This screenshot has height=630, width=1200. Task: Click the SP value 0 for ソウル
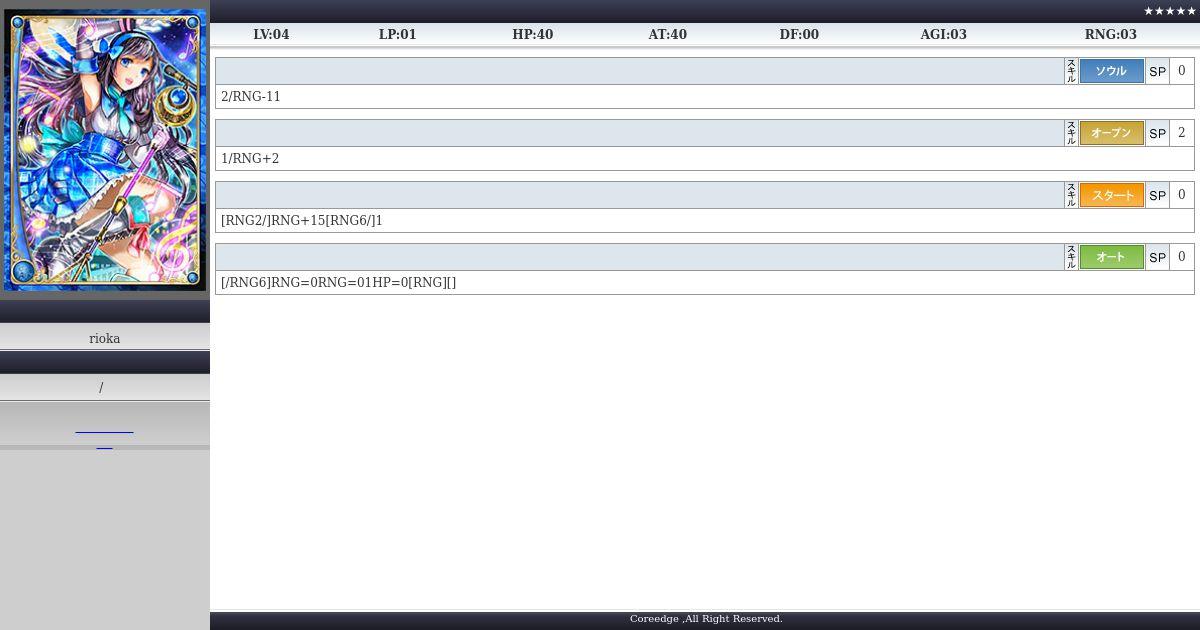click(x=1181, y=71)
